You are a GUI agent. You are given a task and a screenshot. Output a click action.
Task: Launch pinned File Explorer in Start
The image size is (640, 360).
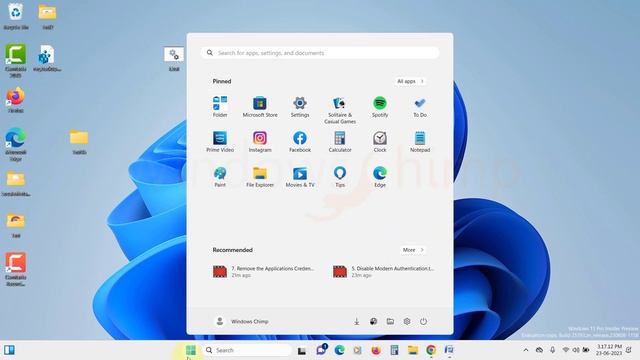coord(260,177)
